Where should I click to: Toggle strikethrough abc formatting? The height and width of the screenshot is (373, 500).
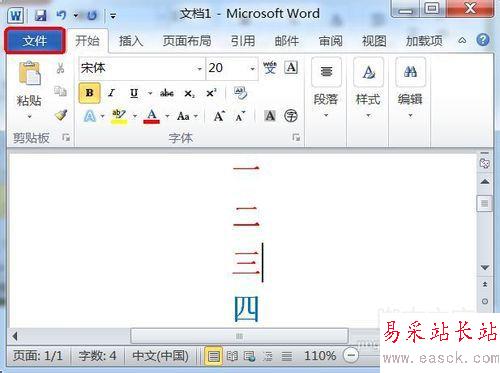coord(167,93)
